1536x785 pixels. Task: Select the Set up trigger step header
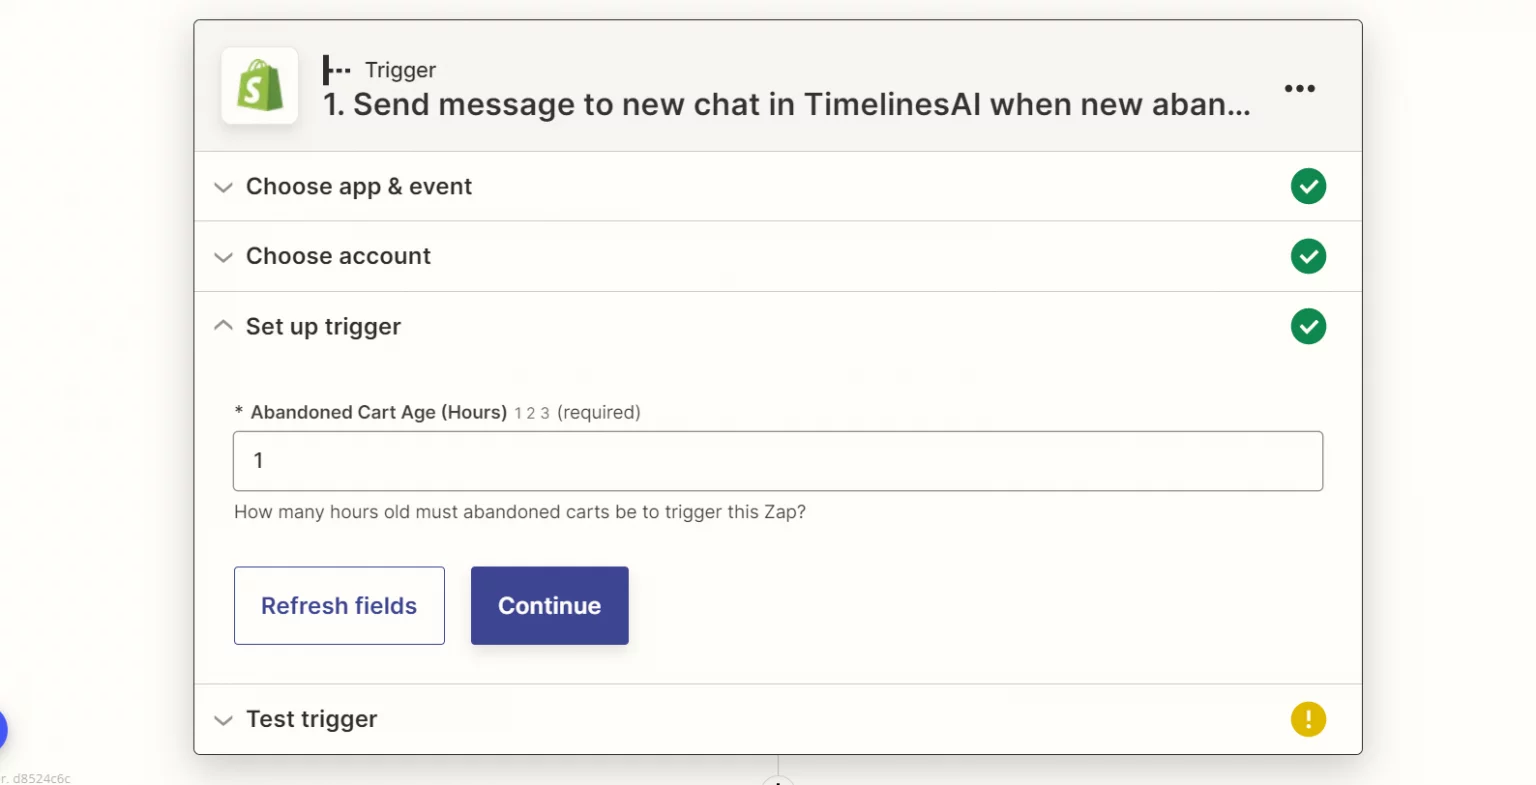[323, 326]
